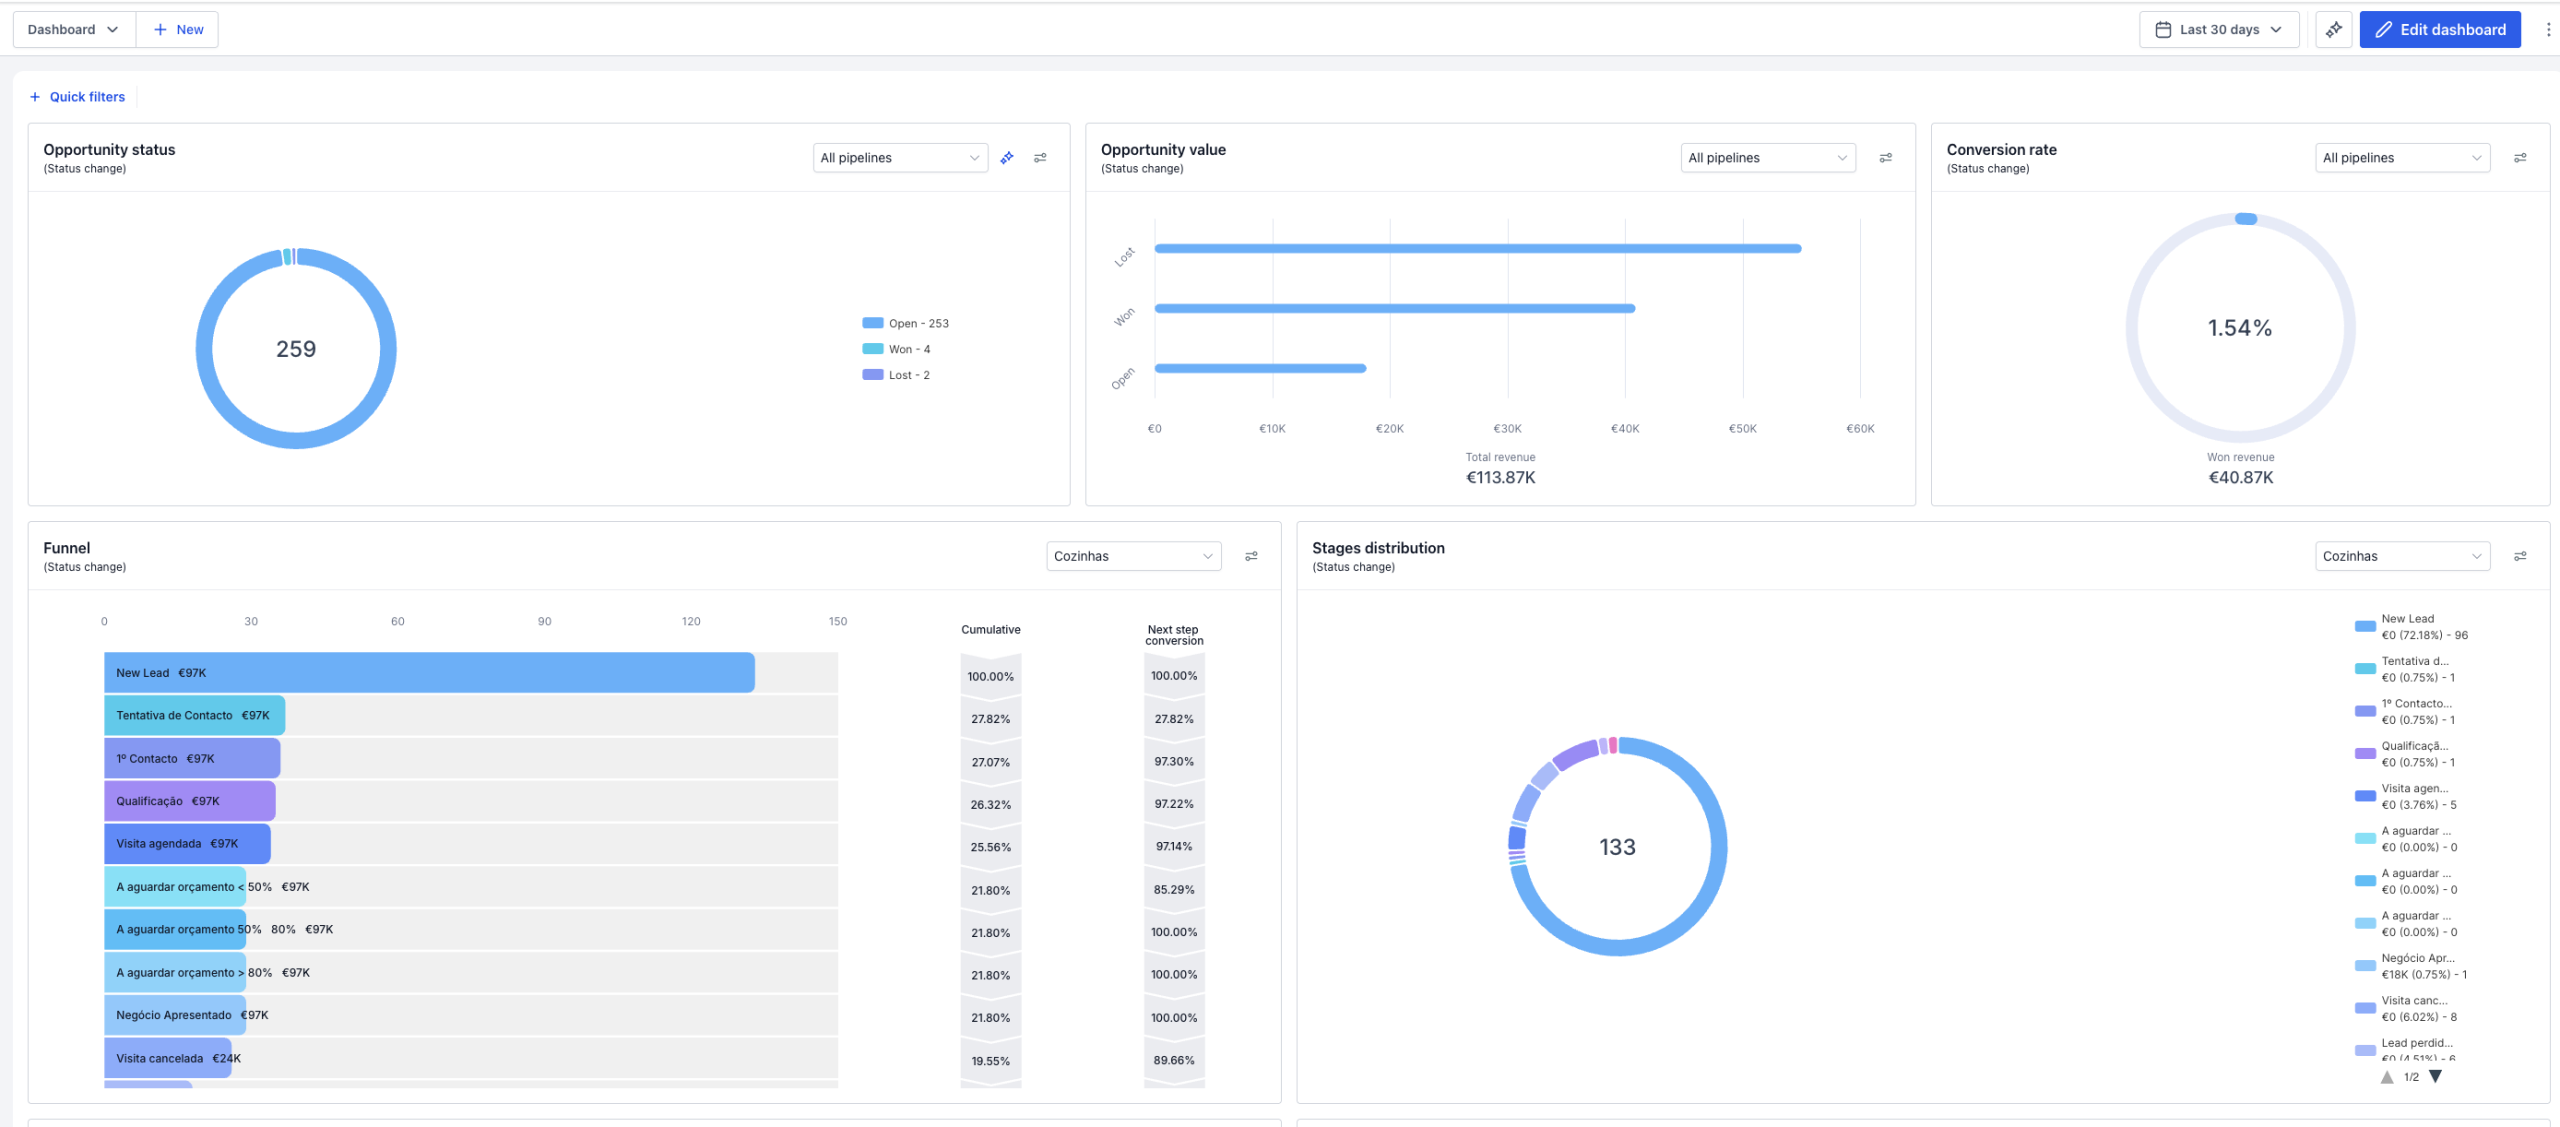Image resolution: width=2560 pixels, height=1127 pixels.
Task: Go to next legend page arrow
Action: click(x=2435, y=1077)
